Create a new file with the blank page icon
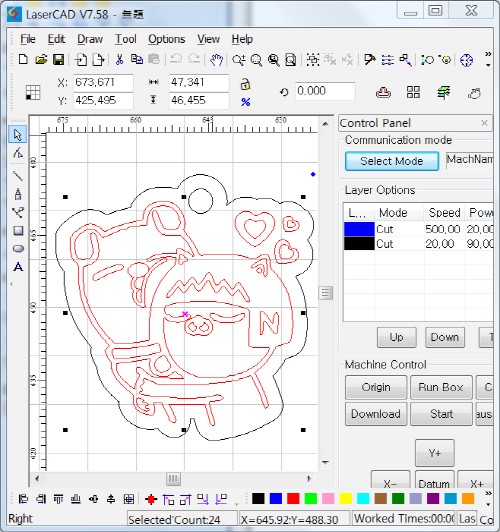The width and height of the screenshot is (500, 532). 23,60
